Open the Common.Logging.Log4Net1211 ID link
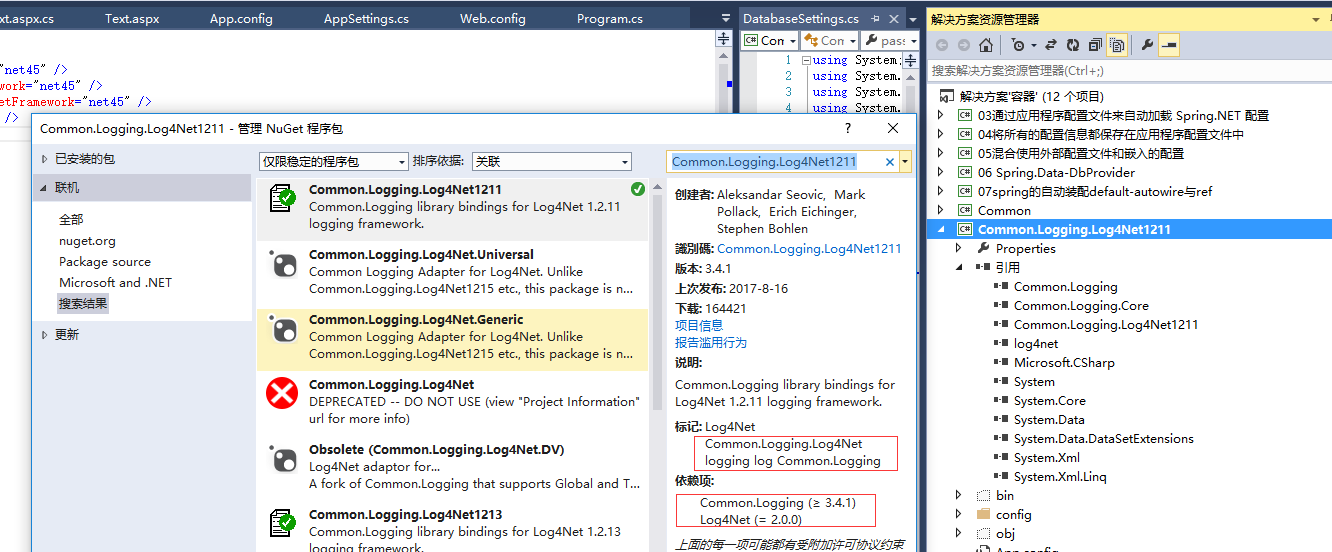1332x552 pixels. point(809,248)
